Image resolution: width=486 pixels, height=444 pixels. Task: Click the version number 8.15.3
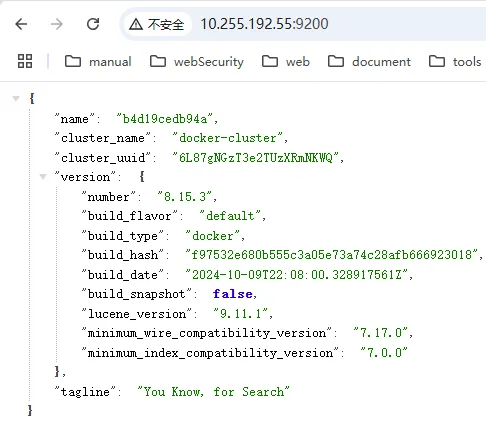(x=185, y=197)
